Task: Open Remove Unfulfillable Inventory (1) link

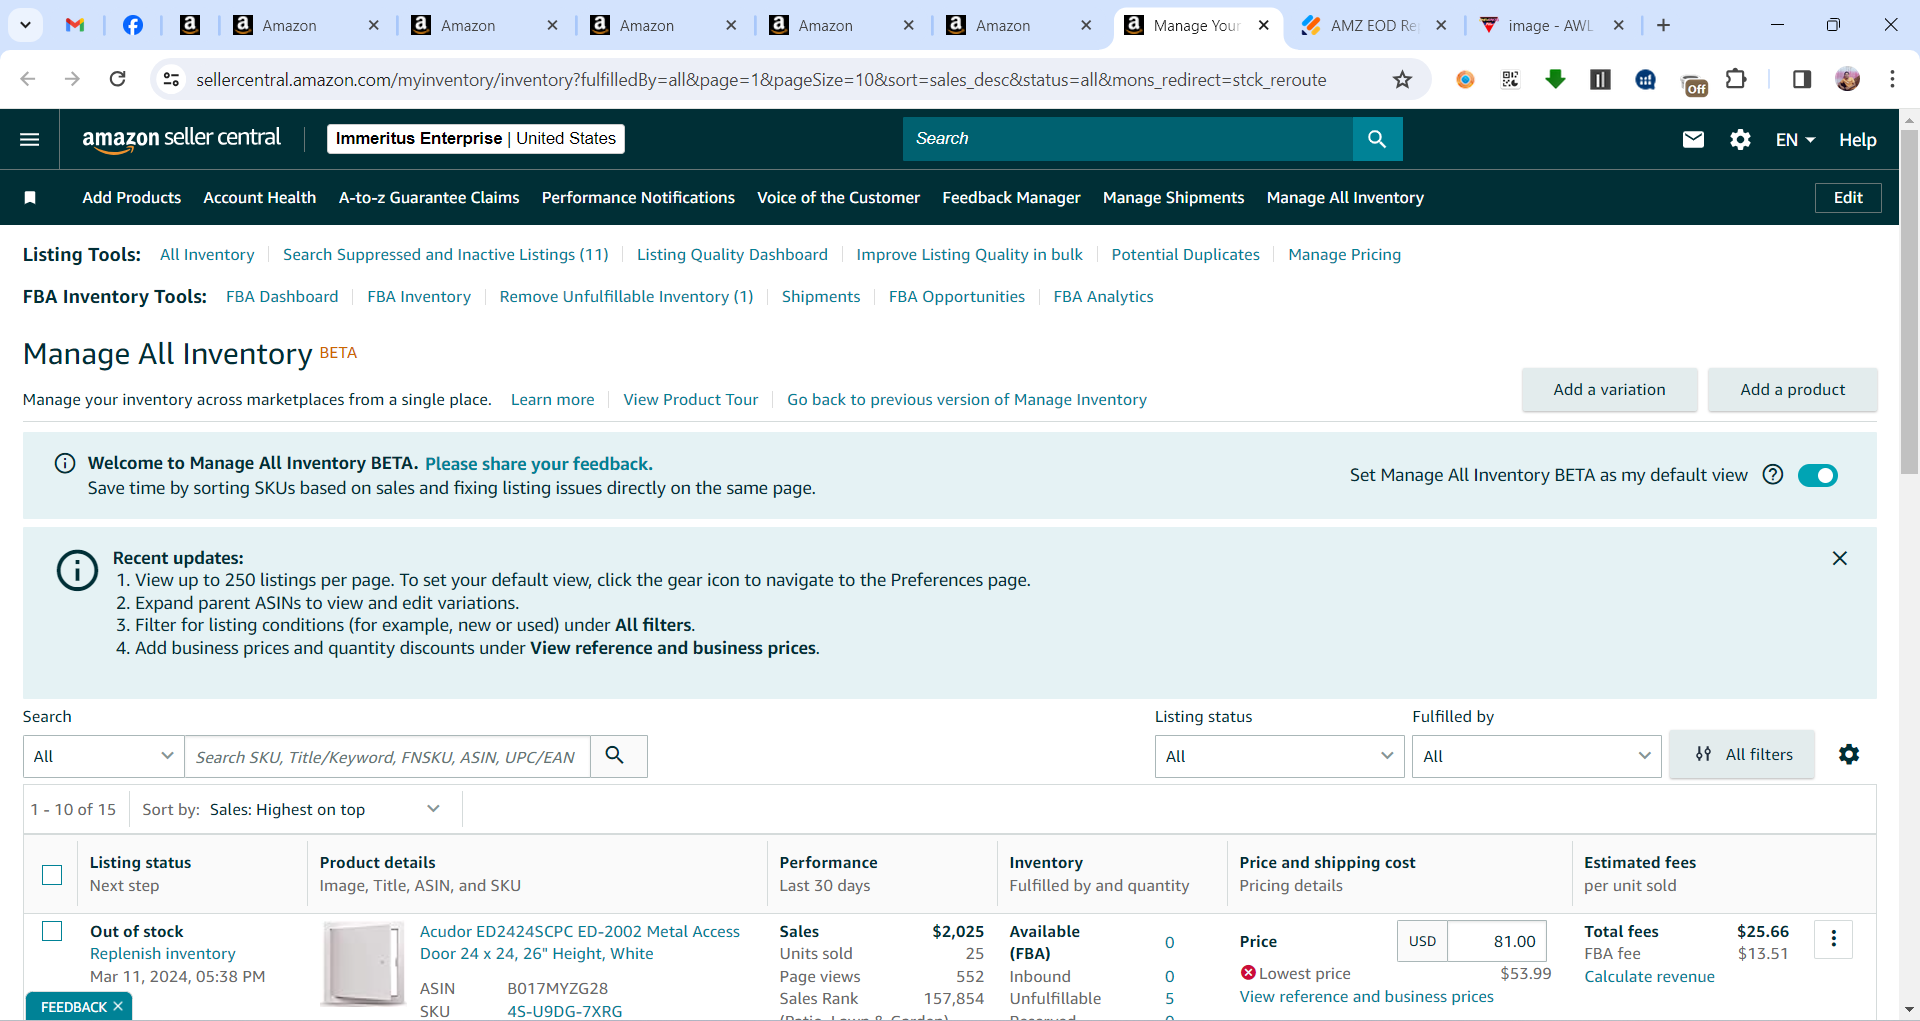Action: point(626,297)
